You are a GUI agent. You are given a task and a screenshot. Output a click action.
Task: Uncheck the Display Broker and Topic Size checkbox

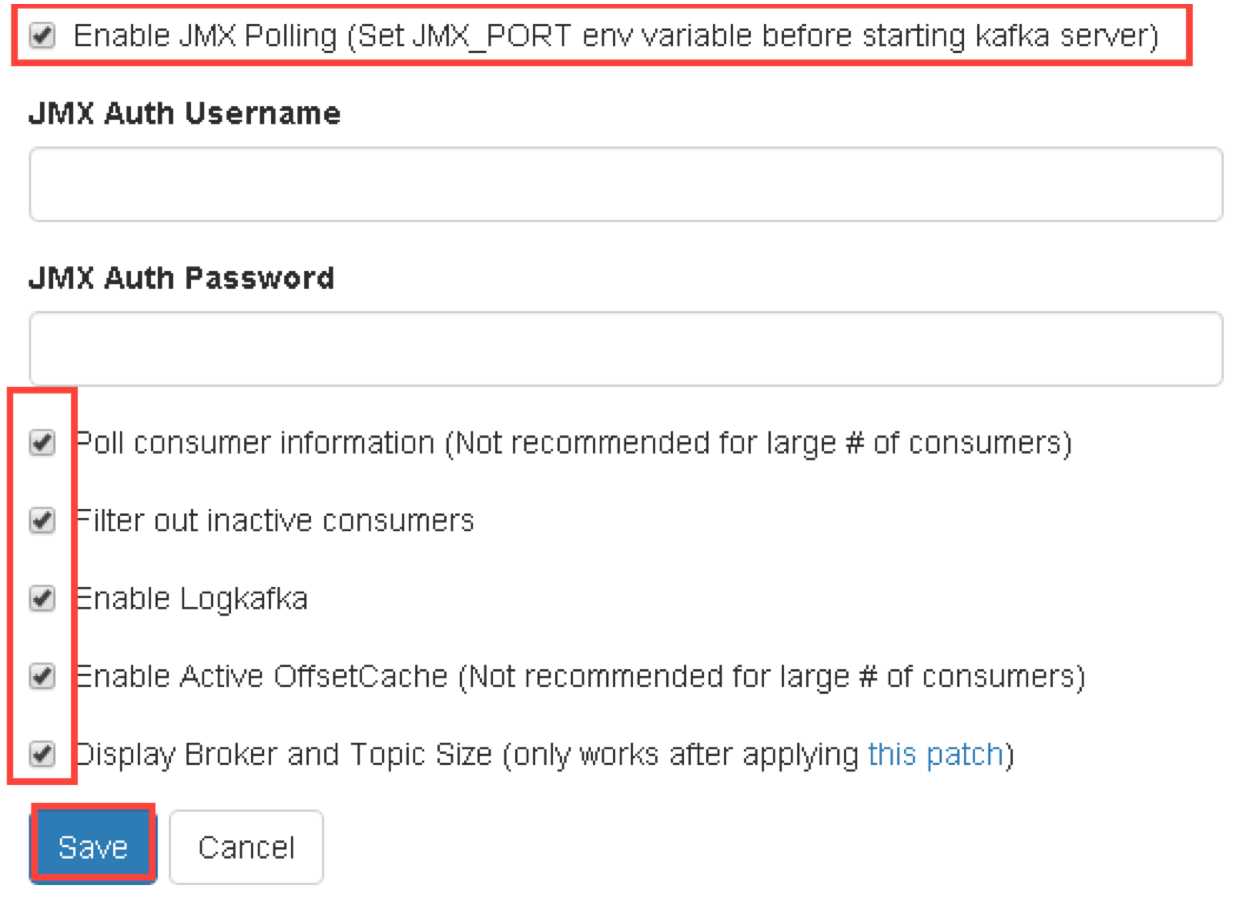click(42, 755)
